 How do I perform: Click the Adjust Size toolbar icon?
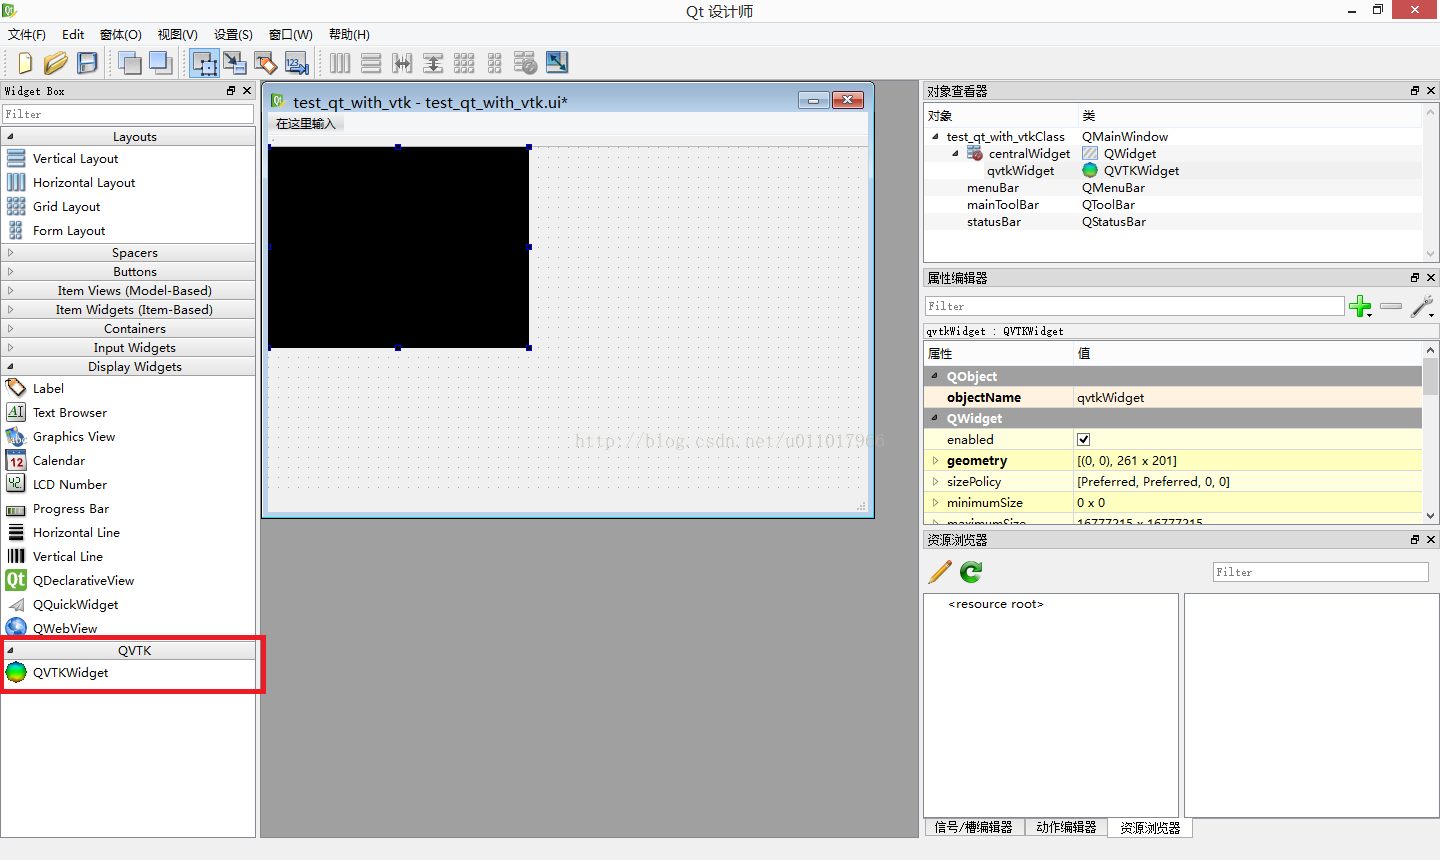tap(557, 63)
